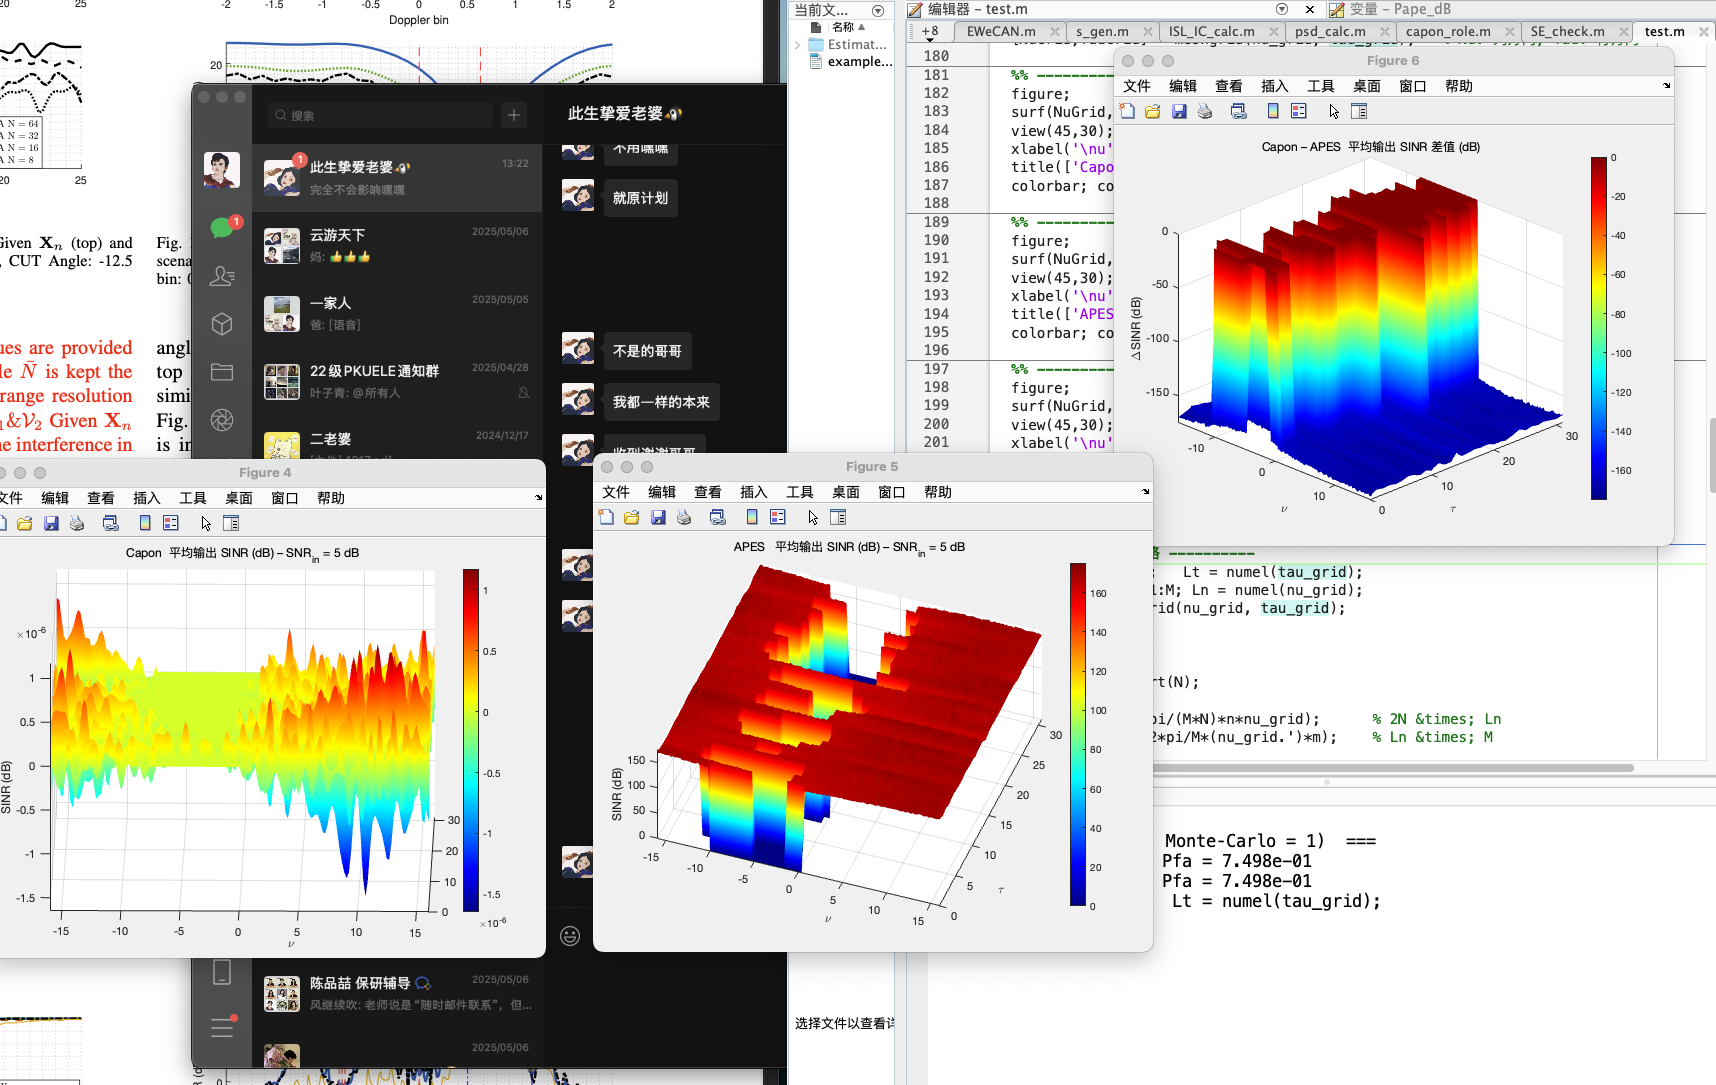Select Edit Plot arrow in Figure 5 toolbar
Viewport: 1716px width, 1085px height.
coord(813,517)
